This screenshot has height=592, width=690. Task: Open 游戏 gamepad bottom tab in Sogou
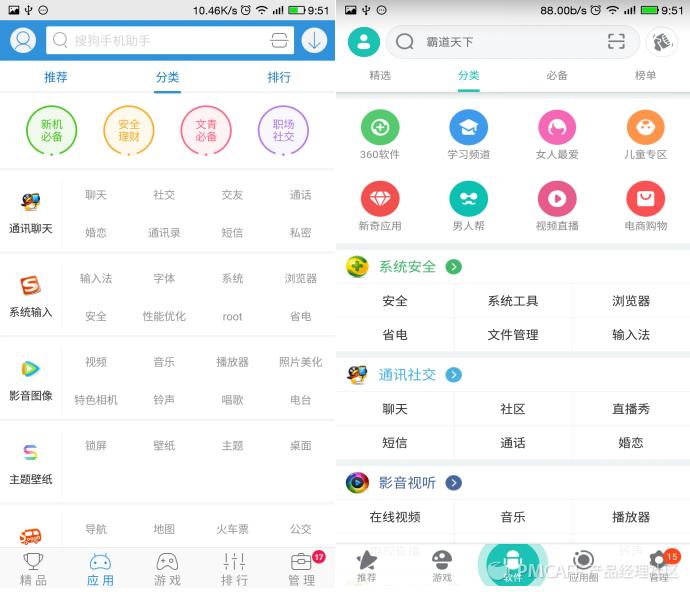167,570
